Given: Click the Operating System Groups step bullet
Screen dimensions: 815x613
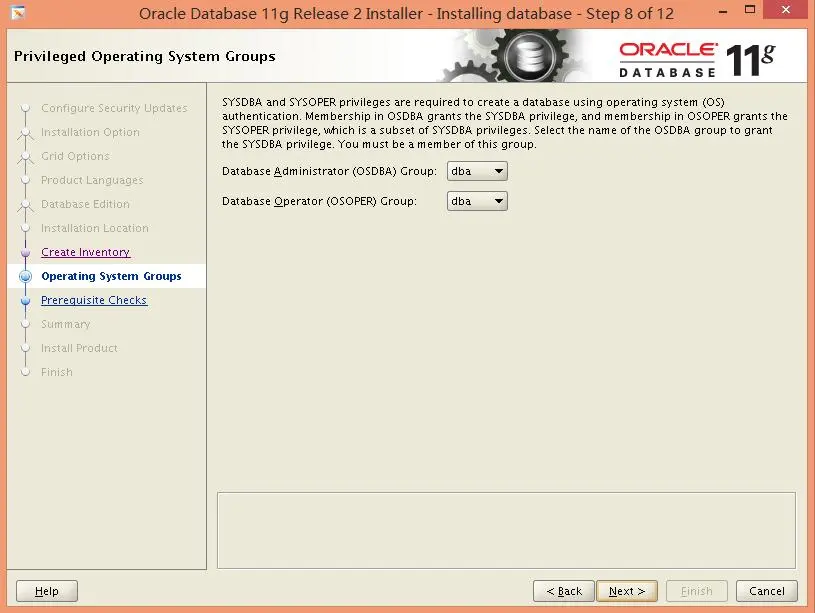Looking at the screenshot, I should (x=25, y=276).
